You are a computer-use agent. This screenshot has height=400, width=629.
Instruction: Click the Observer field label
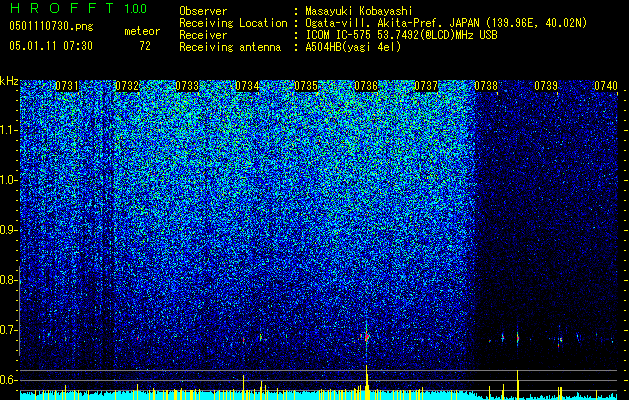tap(203, 11)
